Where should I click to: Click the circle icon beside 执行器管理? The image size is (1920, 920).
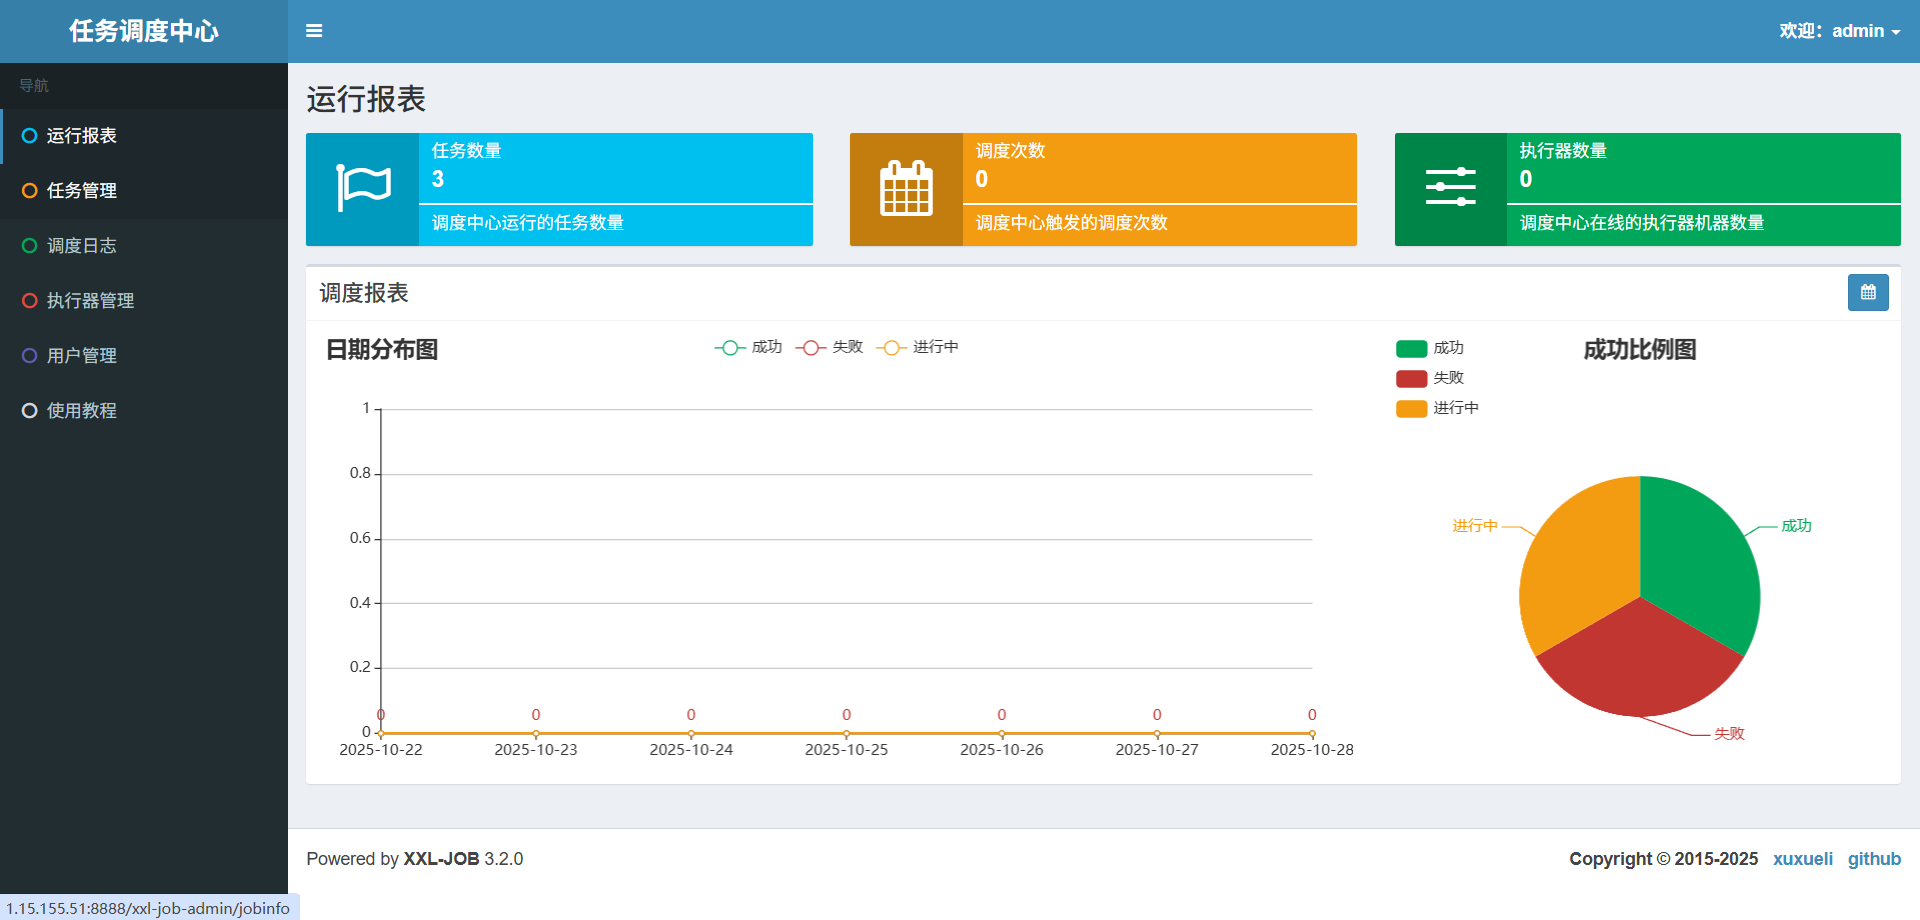[x=30, y=301]
